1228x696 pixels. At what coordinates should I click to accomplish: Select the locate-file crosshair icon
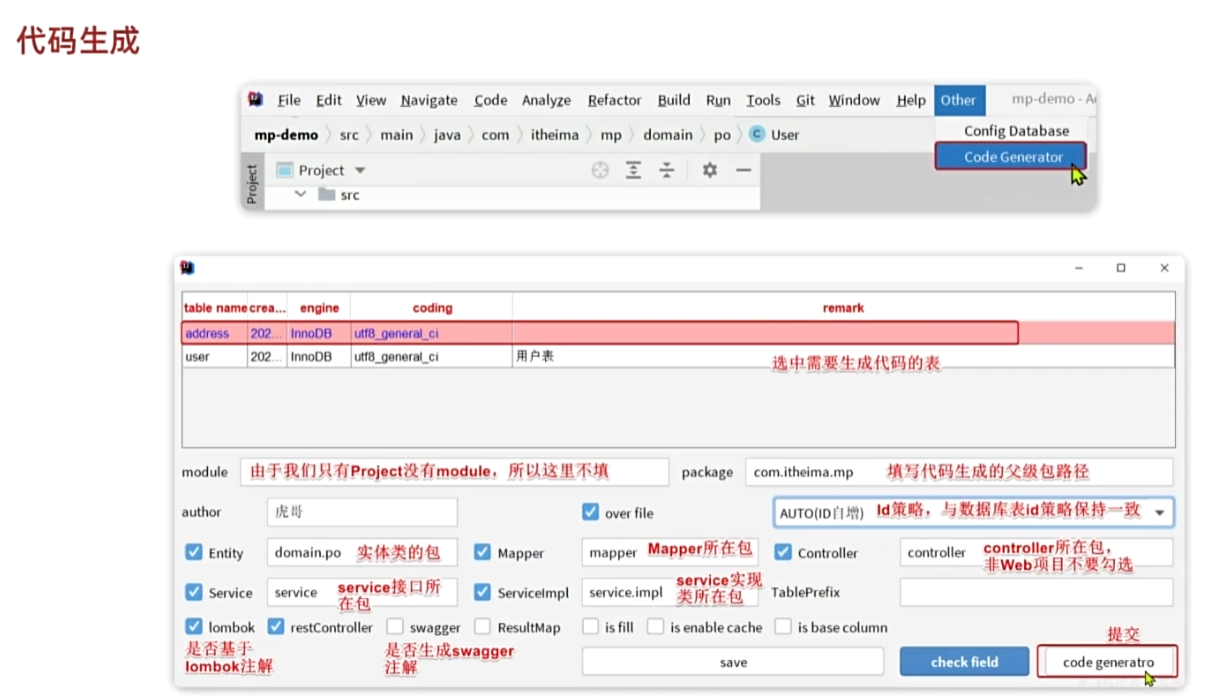point(600,170)
